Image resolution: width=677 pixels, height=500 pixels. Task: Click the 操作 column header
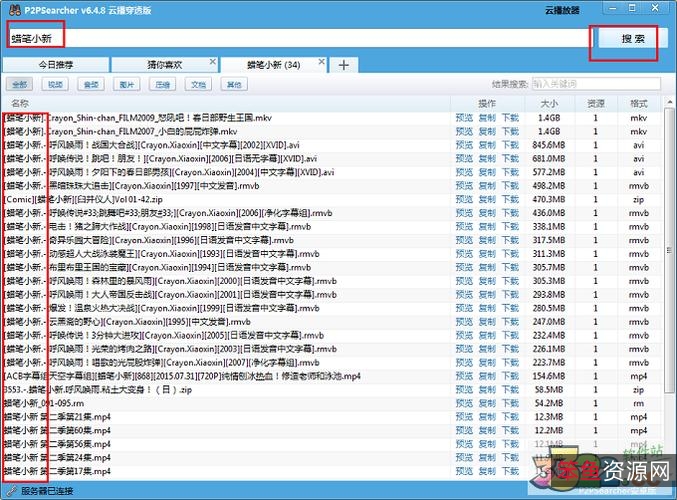[487, 104]
